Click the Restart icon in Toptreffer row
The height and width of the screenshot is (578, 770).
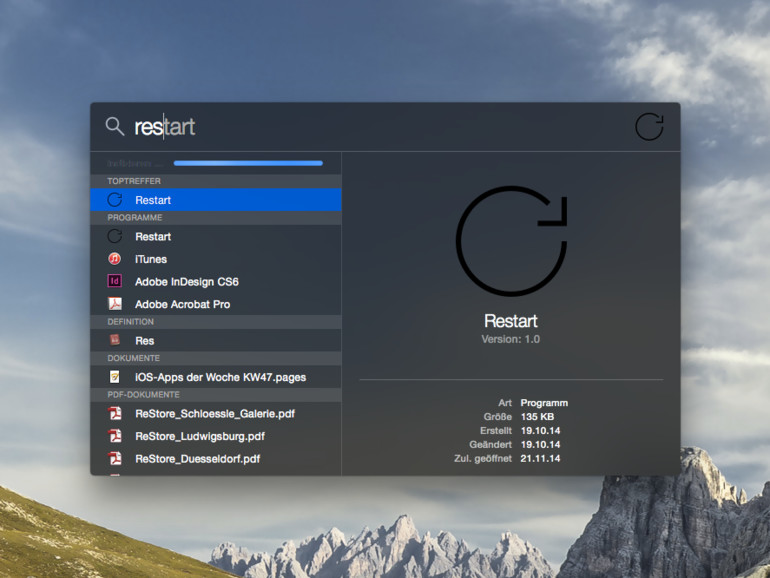pyautogui.click(x=115, y=200)
